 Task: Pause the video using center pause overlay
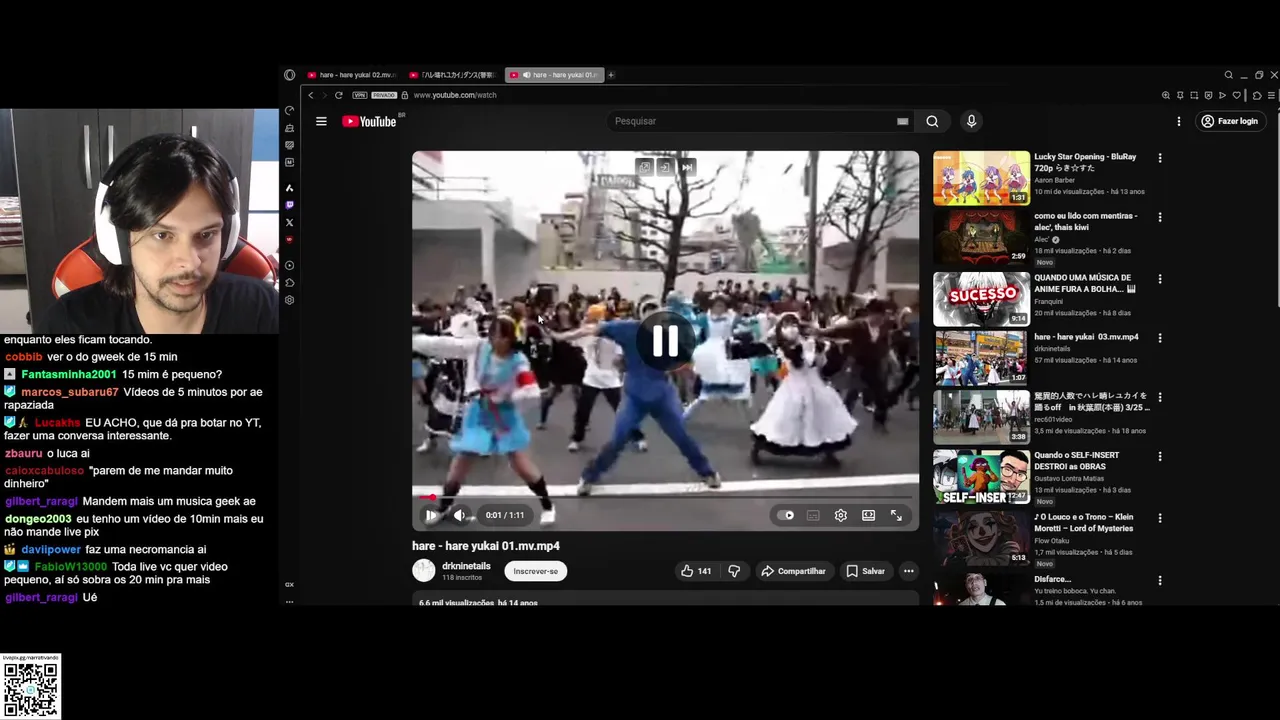click(x=665, y=342)
